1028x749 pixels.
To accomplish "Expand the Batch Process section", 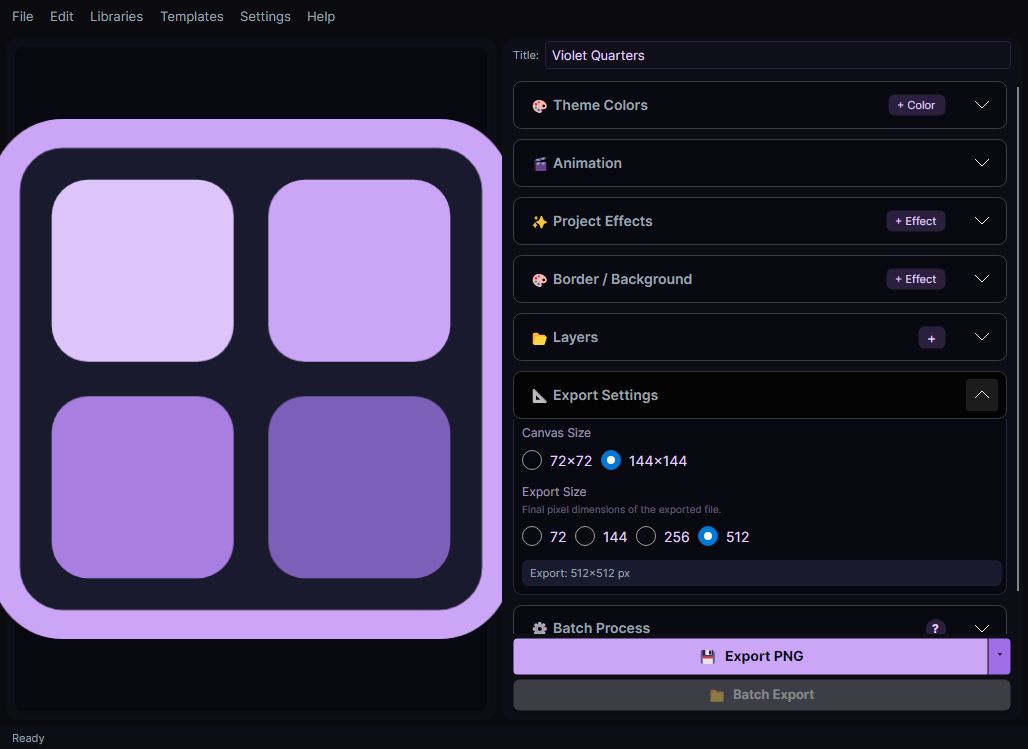I will pyautogui.click(x=981, y=628).
